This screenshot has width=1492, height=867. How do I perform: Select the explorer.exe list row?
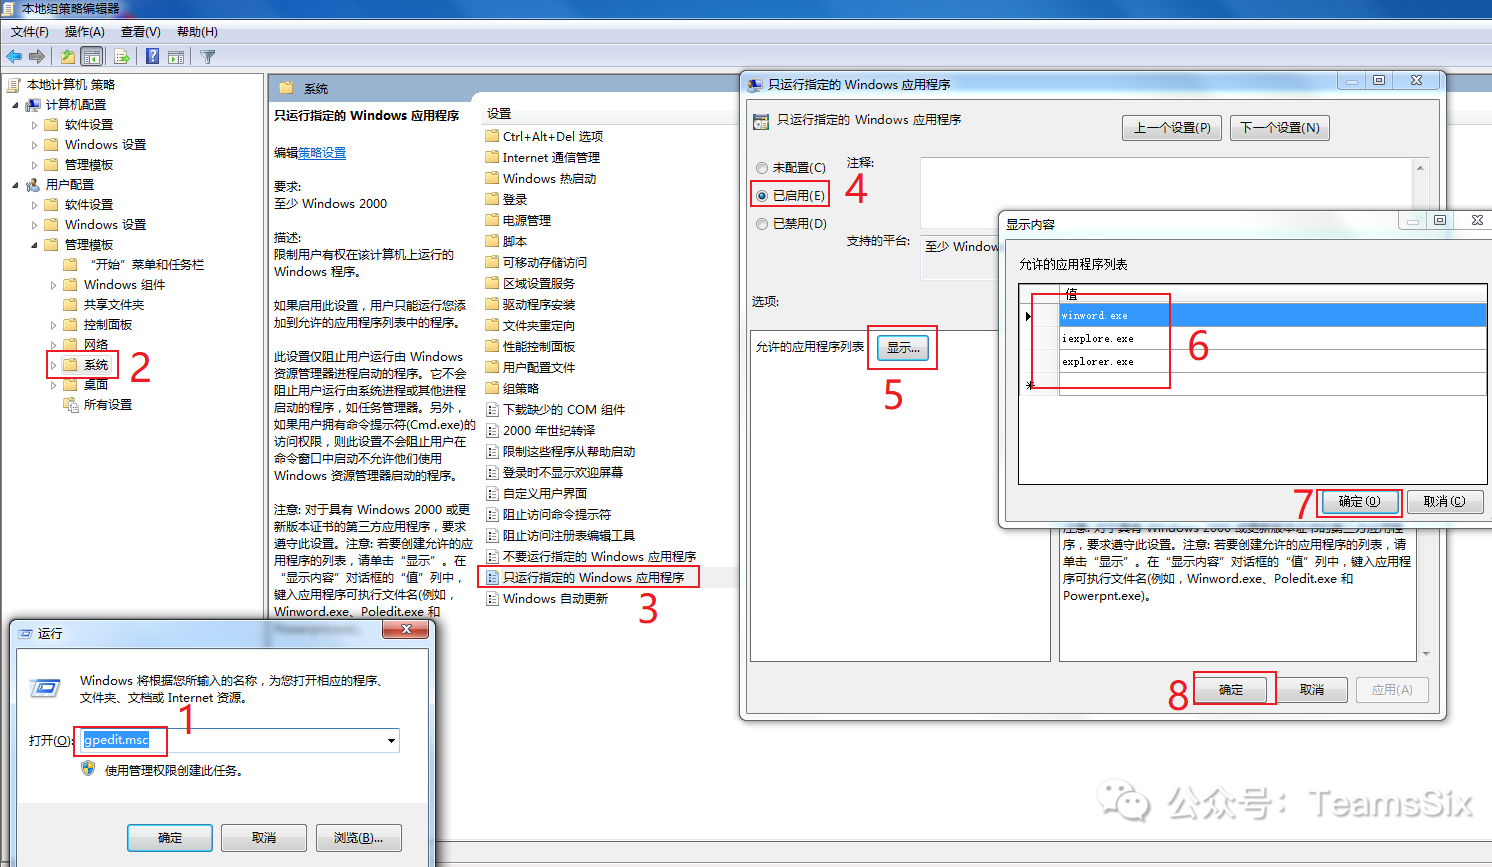pos(1272,361)
